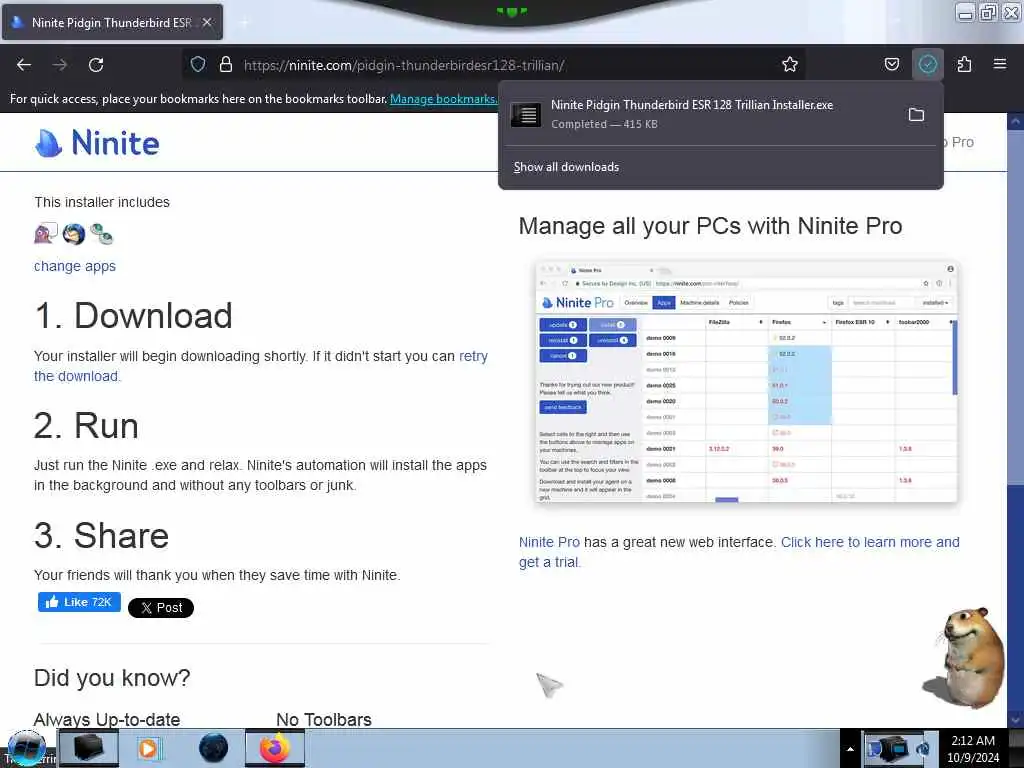
Task: Open the black folder taskbar icon
Action: point(88,748)
